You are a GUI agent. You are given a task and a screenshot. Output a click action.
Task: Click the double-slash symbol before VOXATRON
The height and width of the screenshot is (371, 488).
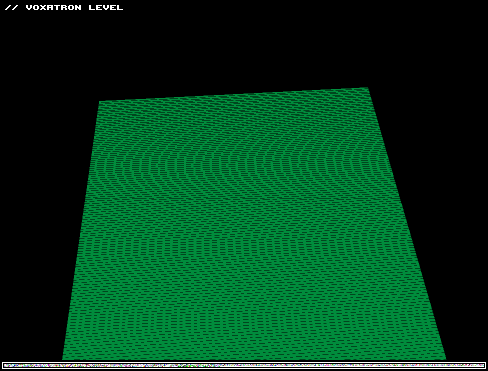(12, 7)
